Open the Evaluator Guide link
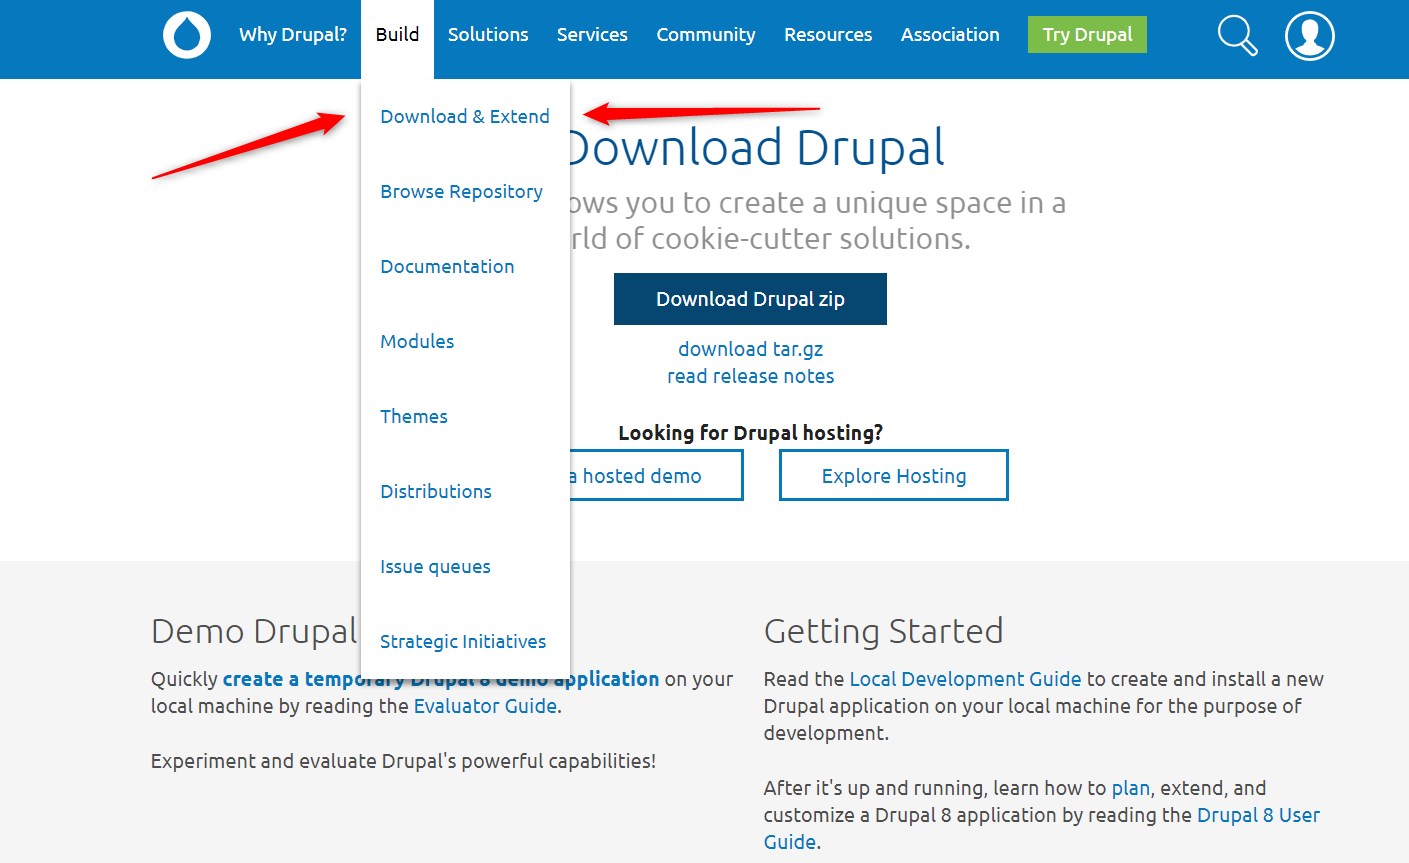The width and height of the screenshot is (1409, 863). 485,706
